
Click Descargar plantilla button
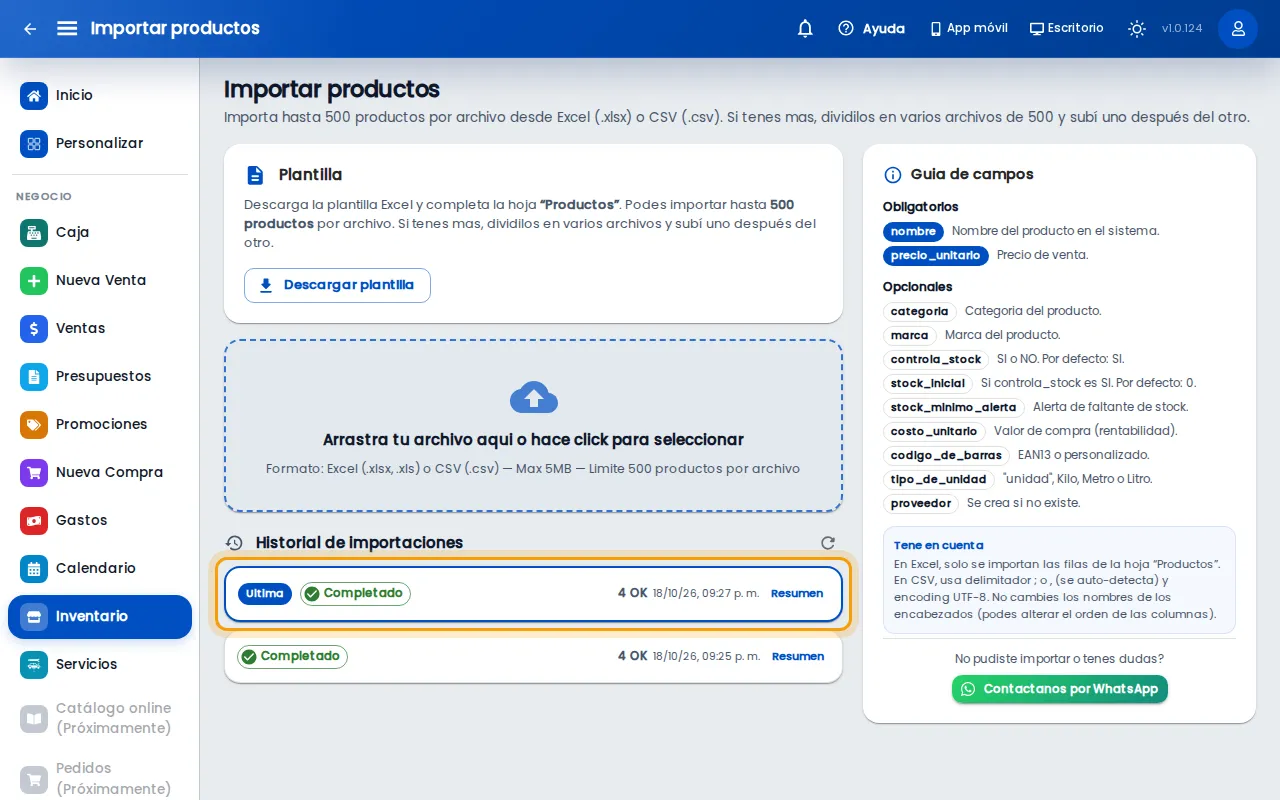(x=337, y=285)
